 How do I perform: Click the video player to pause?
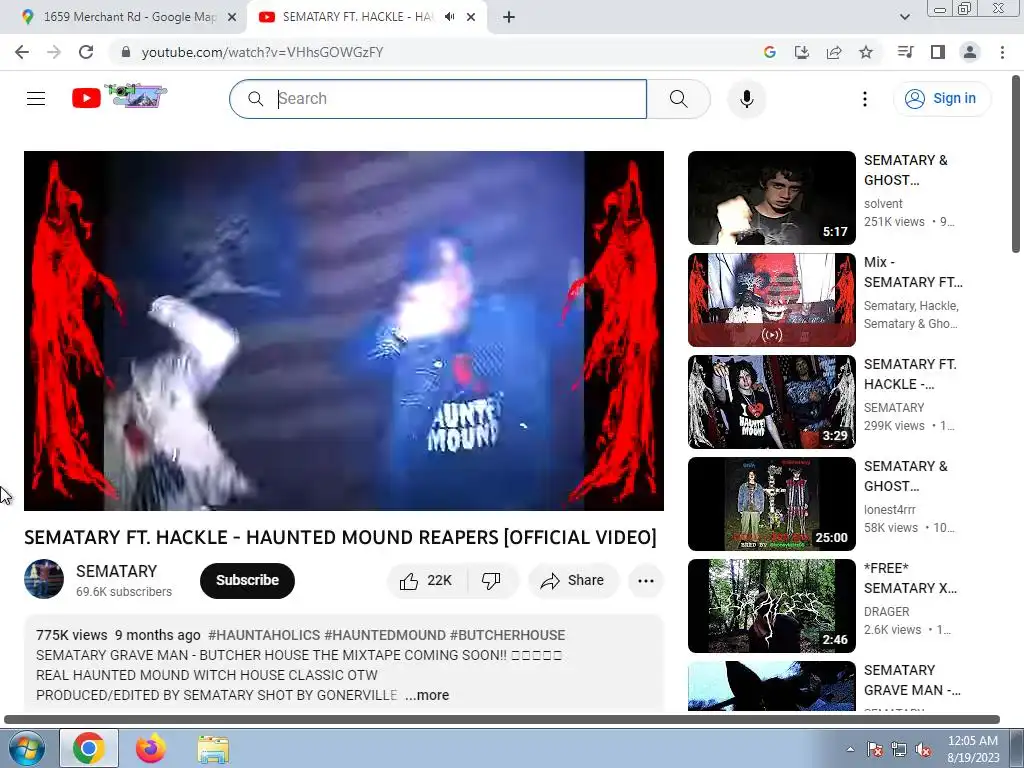coord(344,331)
